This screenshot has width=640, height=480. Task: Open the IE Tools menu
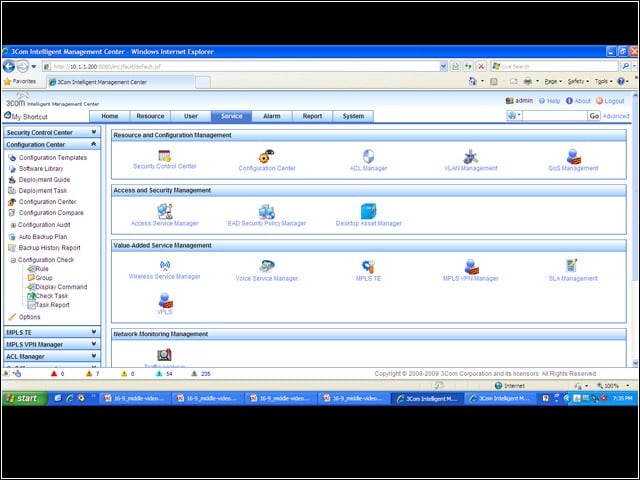[603, 81]
